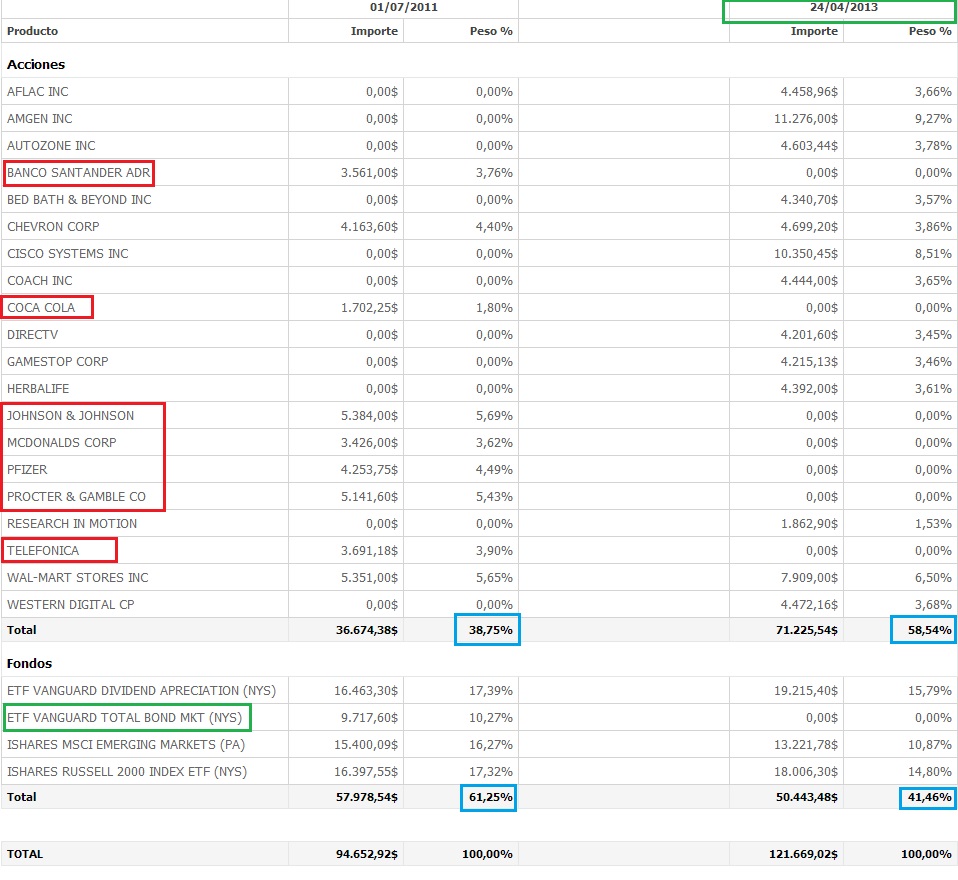The image size is (958, 880).
Task: Select the PFIZER product name
Action: [27, 469]
